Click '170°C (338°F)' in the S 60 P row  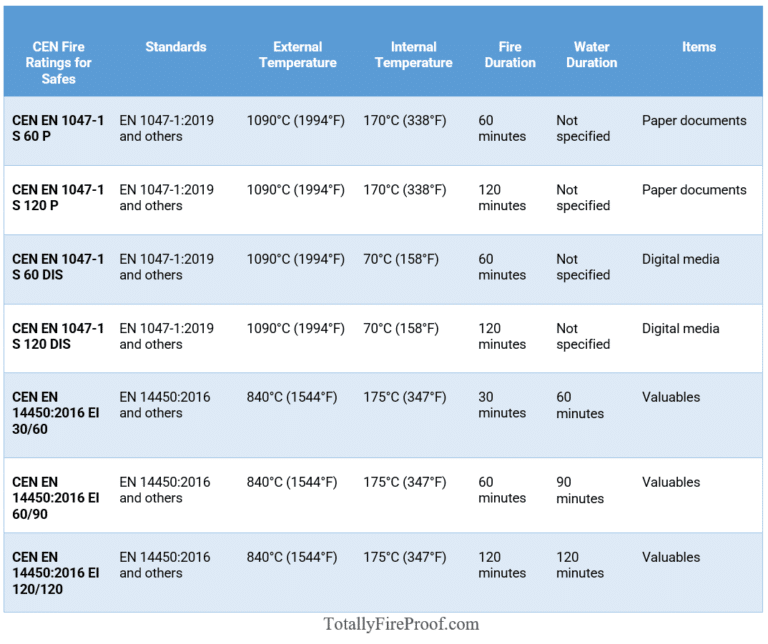click(405, 120)
